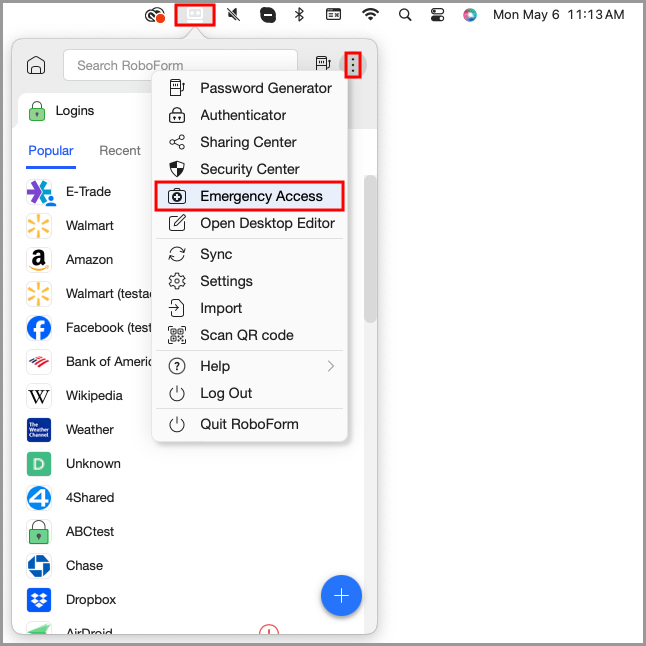The height and width of the screenshot is (646, 646).
Task: Switch to the Recent tab
Action: coord(120,151)
